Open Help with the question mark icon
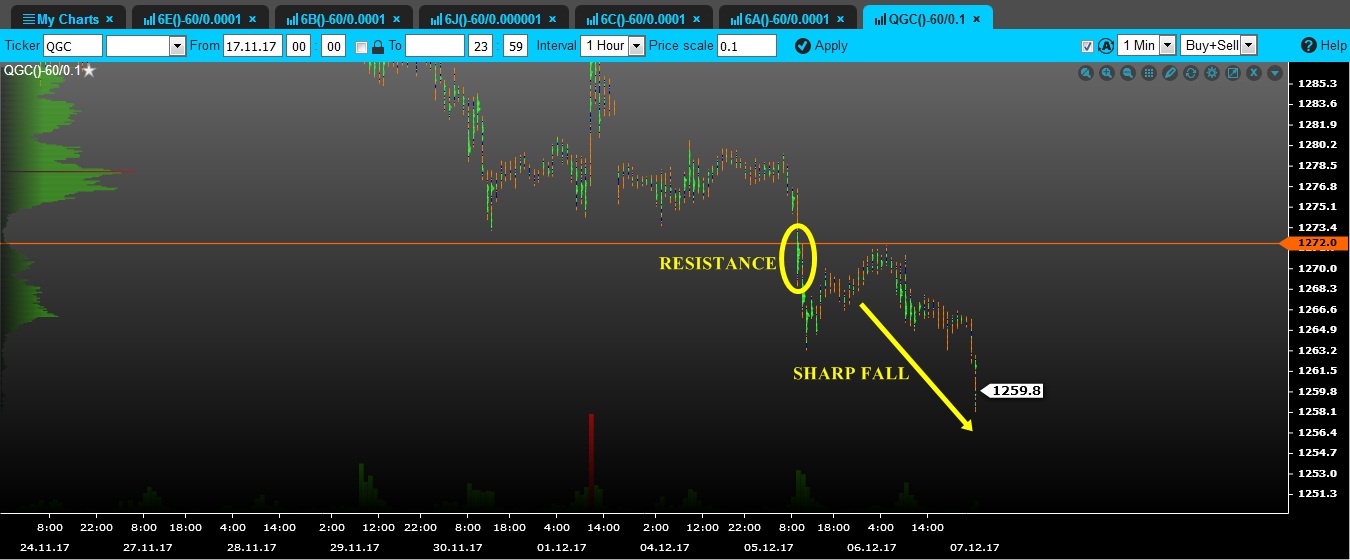The height and width of the screenshot is (560, 1350). 1309,45
